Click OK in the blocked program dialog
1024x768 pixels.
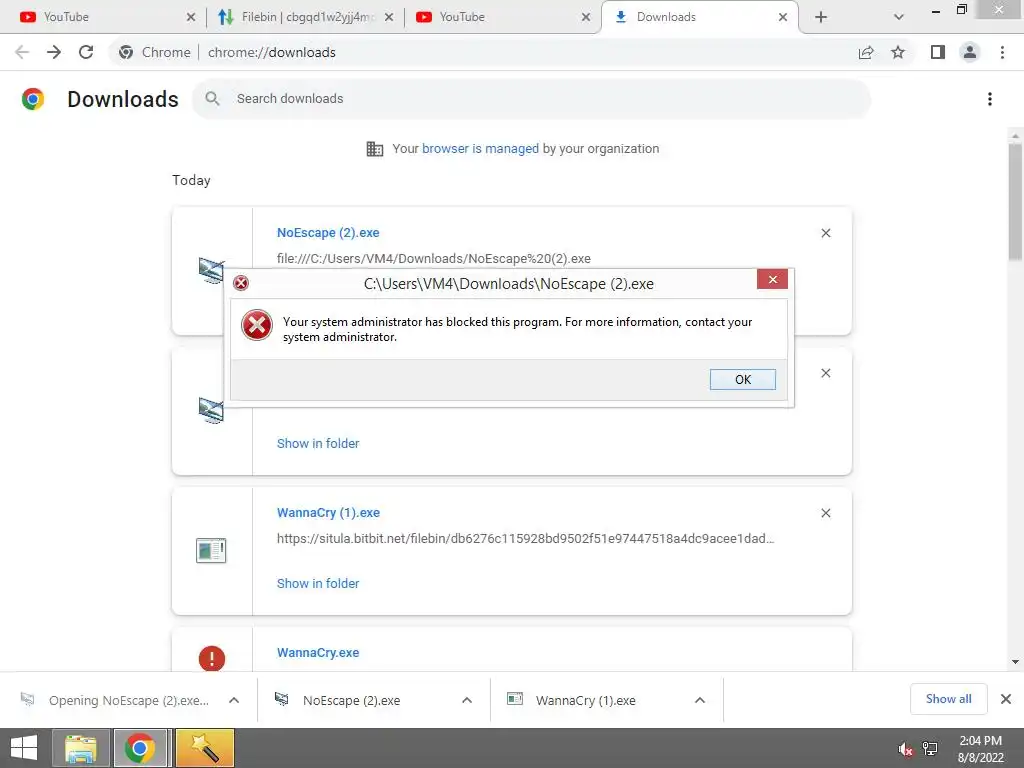pyautogui.click(x=743, y=379)
